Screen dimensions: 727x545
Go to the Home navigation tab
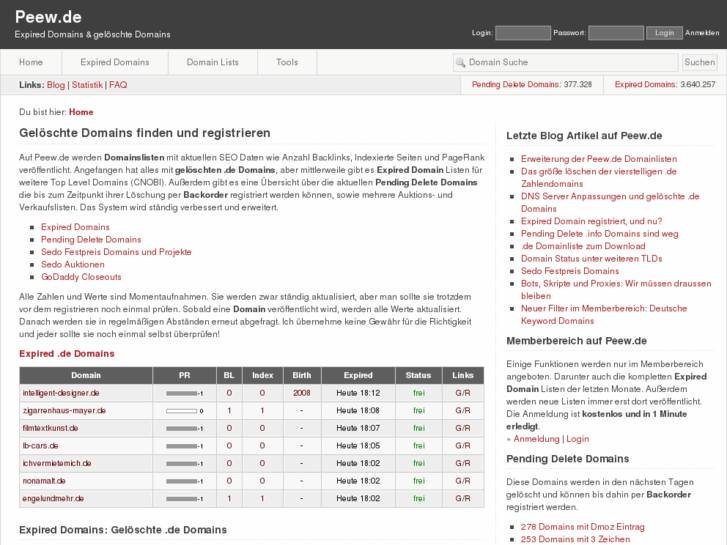point(31,62)
